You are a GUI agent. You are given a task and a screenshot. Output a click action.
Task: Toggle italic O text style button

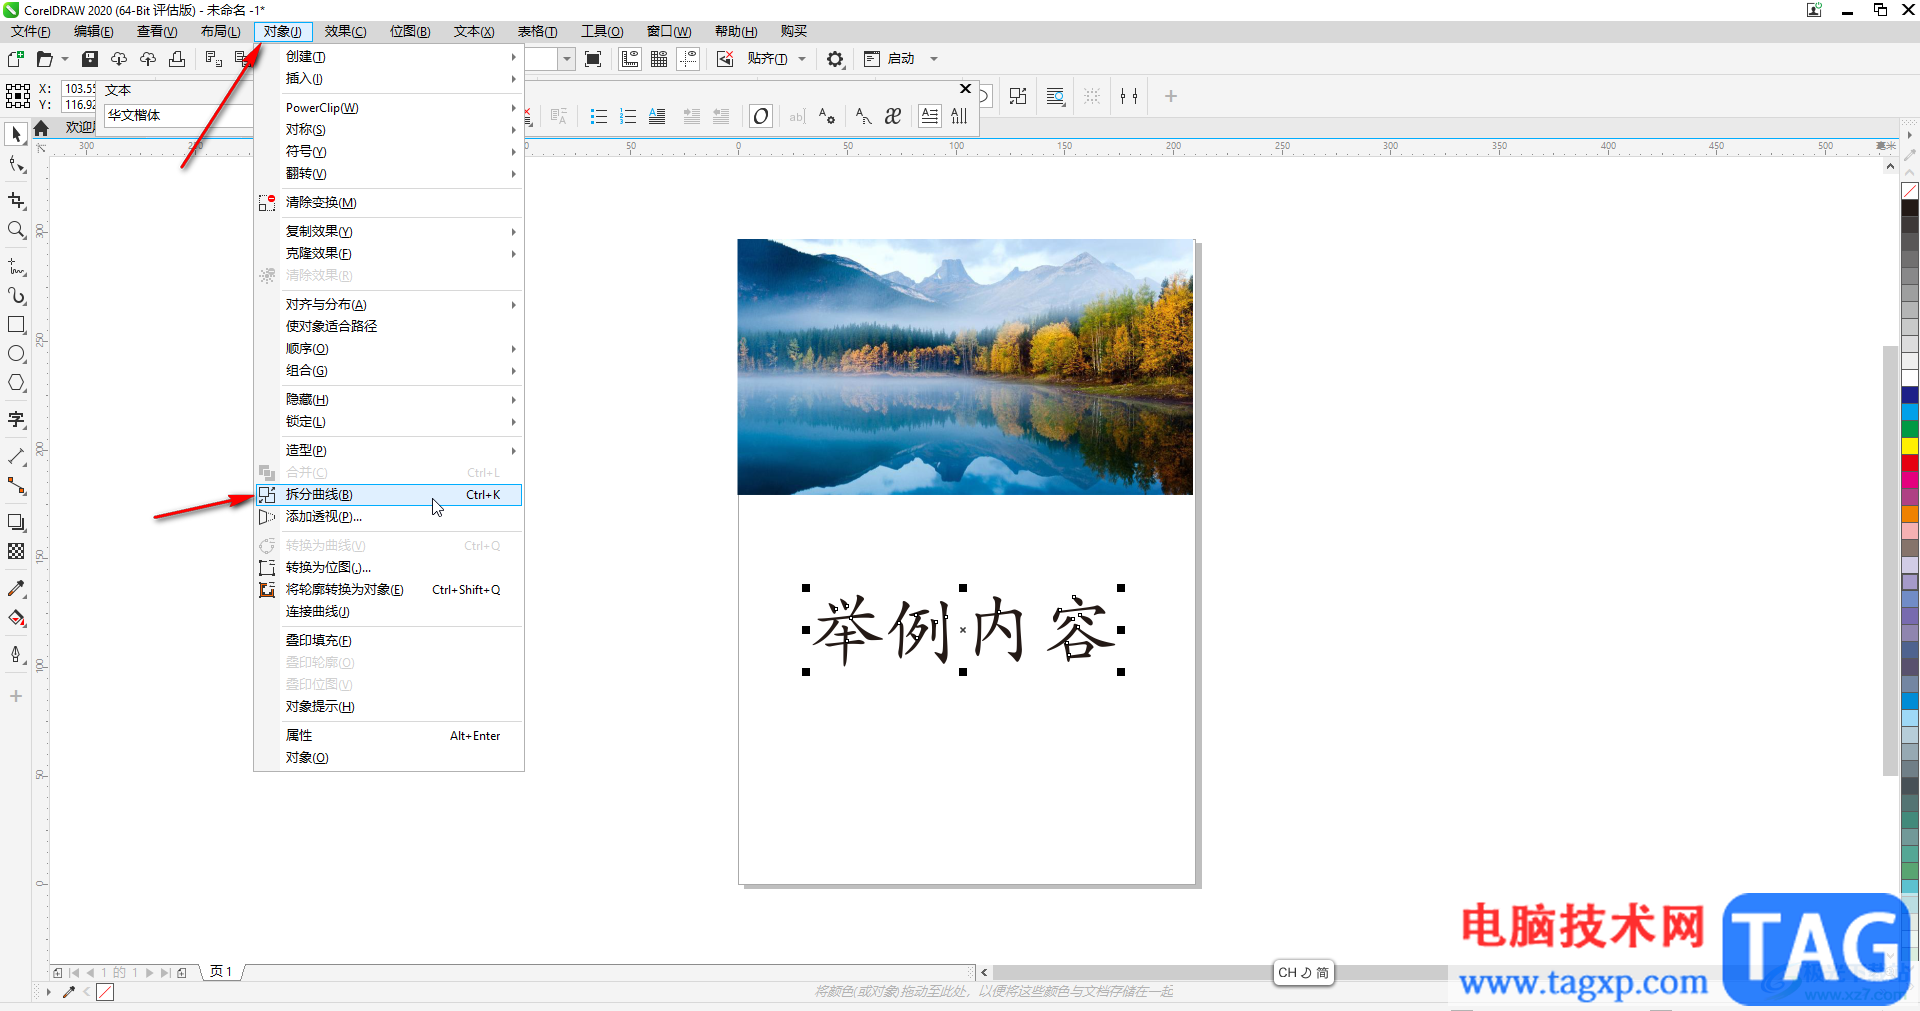click(761, 116)
